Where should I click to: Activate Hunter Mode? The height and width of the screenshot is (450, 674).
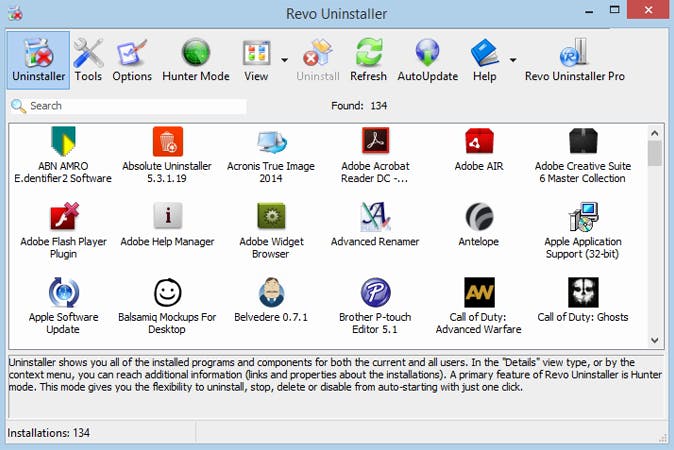pyautogui.click(x=196, y=60)
